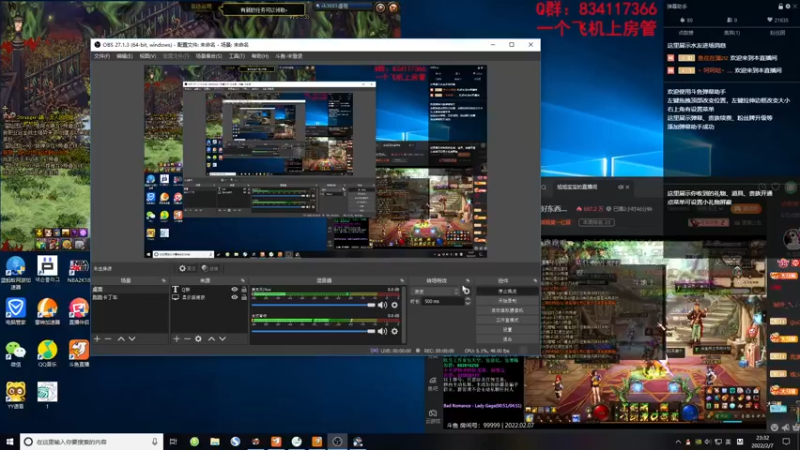Toggle lock on the display capture source

pos(244,297)
